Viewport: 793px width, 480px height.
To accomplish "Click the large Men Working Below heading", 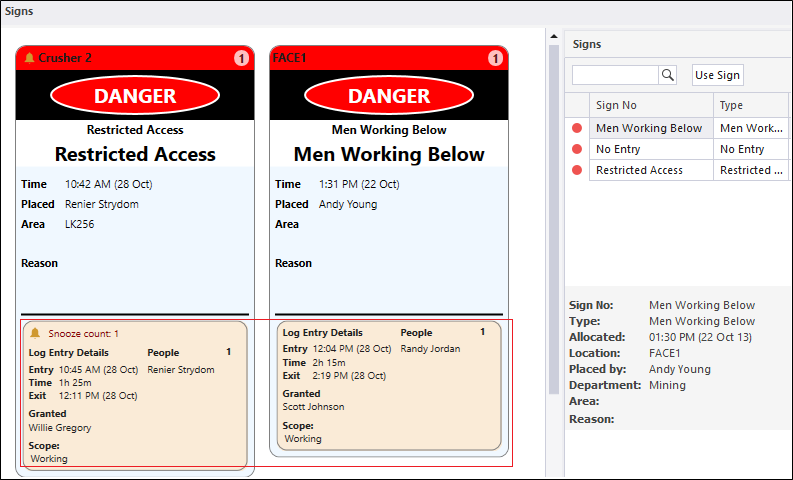I will [x=389, y=154].
